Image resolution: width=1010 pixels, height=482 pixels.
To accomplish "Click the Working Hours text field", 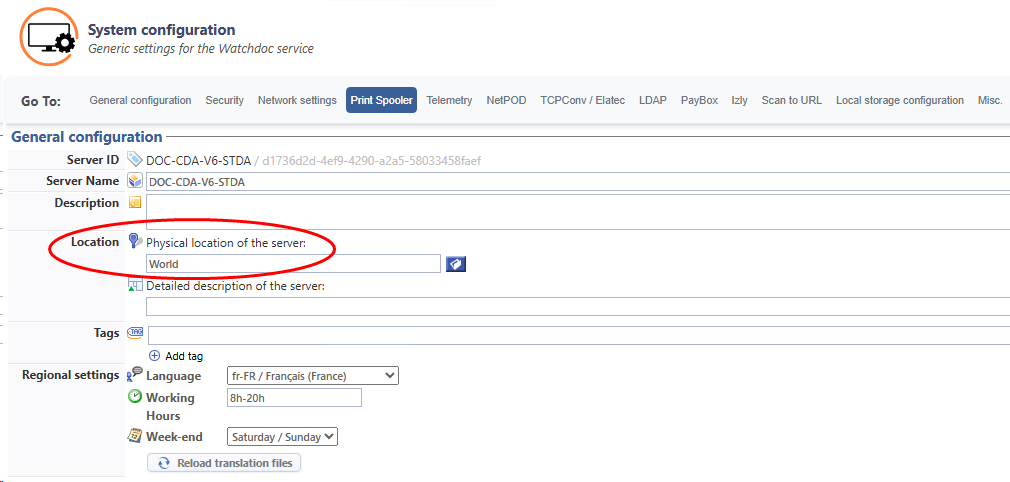I will click(x=294, y=398).
